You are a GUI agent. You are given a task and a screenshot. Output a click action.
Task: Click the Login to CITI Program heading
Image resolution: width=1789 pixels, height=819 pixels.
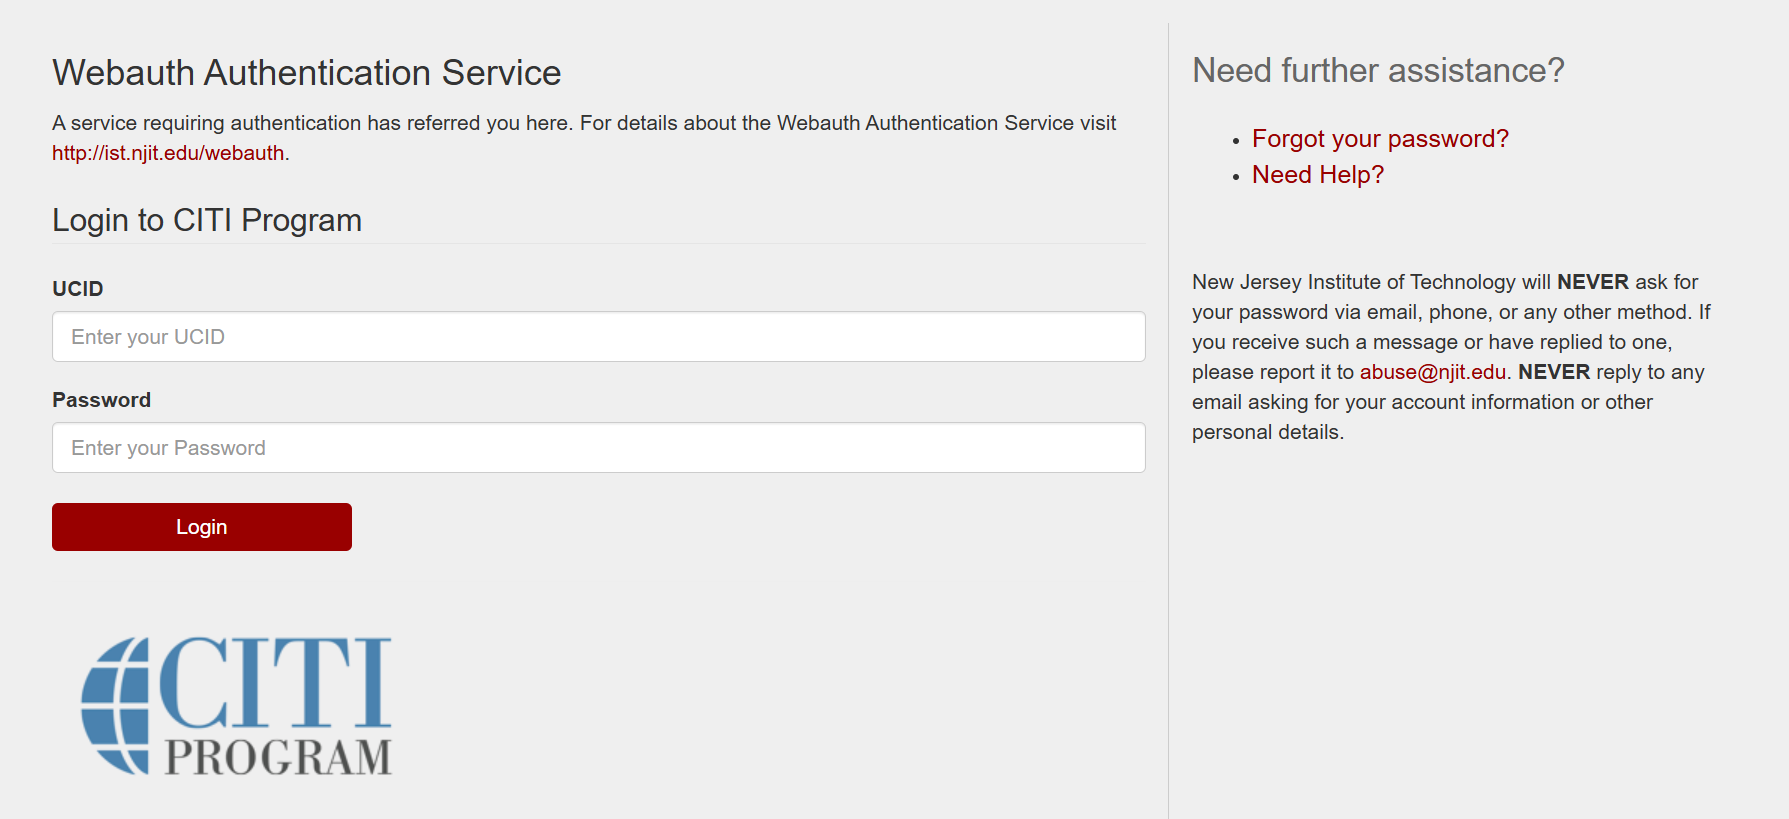pos(207,220)
